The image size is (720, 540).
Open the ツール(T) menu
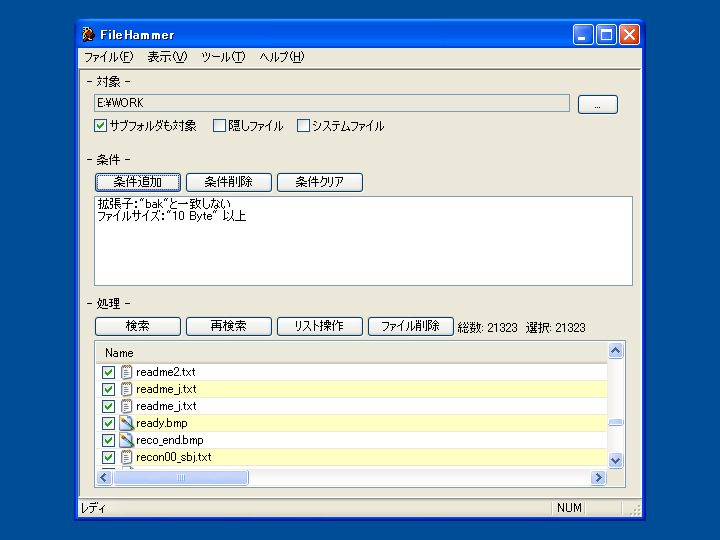[223, 57]
